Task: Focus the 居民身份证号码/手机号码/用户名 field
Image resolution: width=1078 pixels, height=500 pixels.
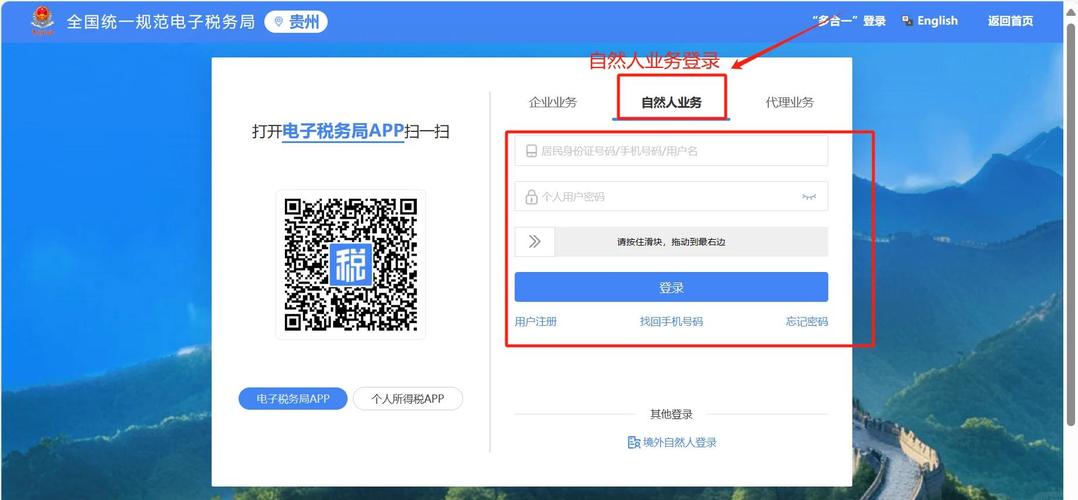Action: pos(671,151)
